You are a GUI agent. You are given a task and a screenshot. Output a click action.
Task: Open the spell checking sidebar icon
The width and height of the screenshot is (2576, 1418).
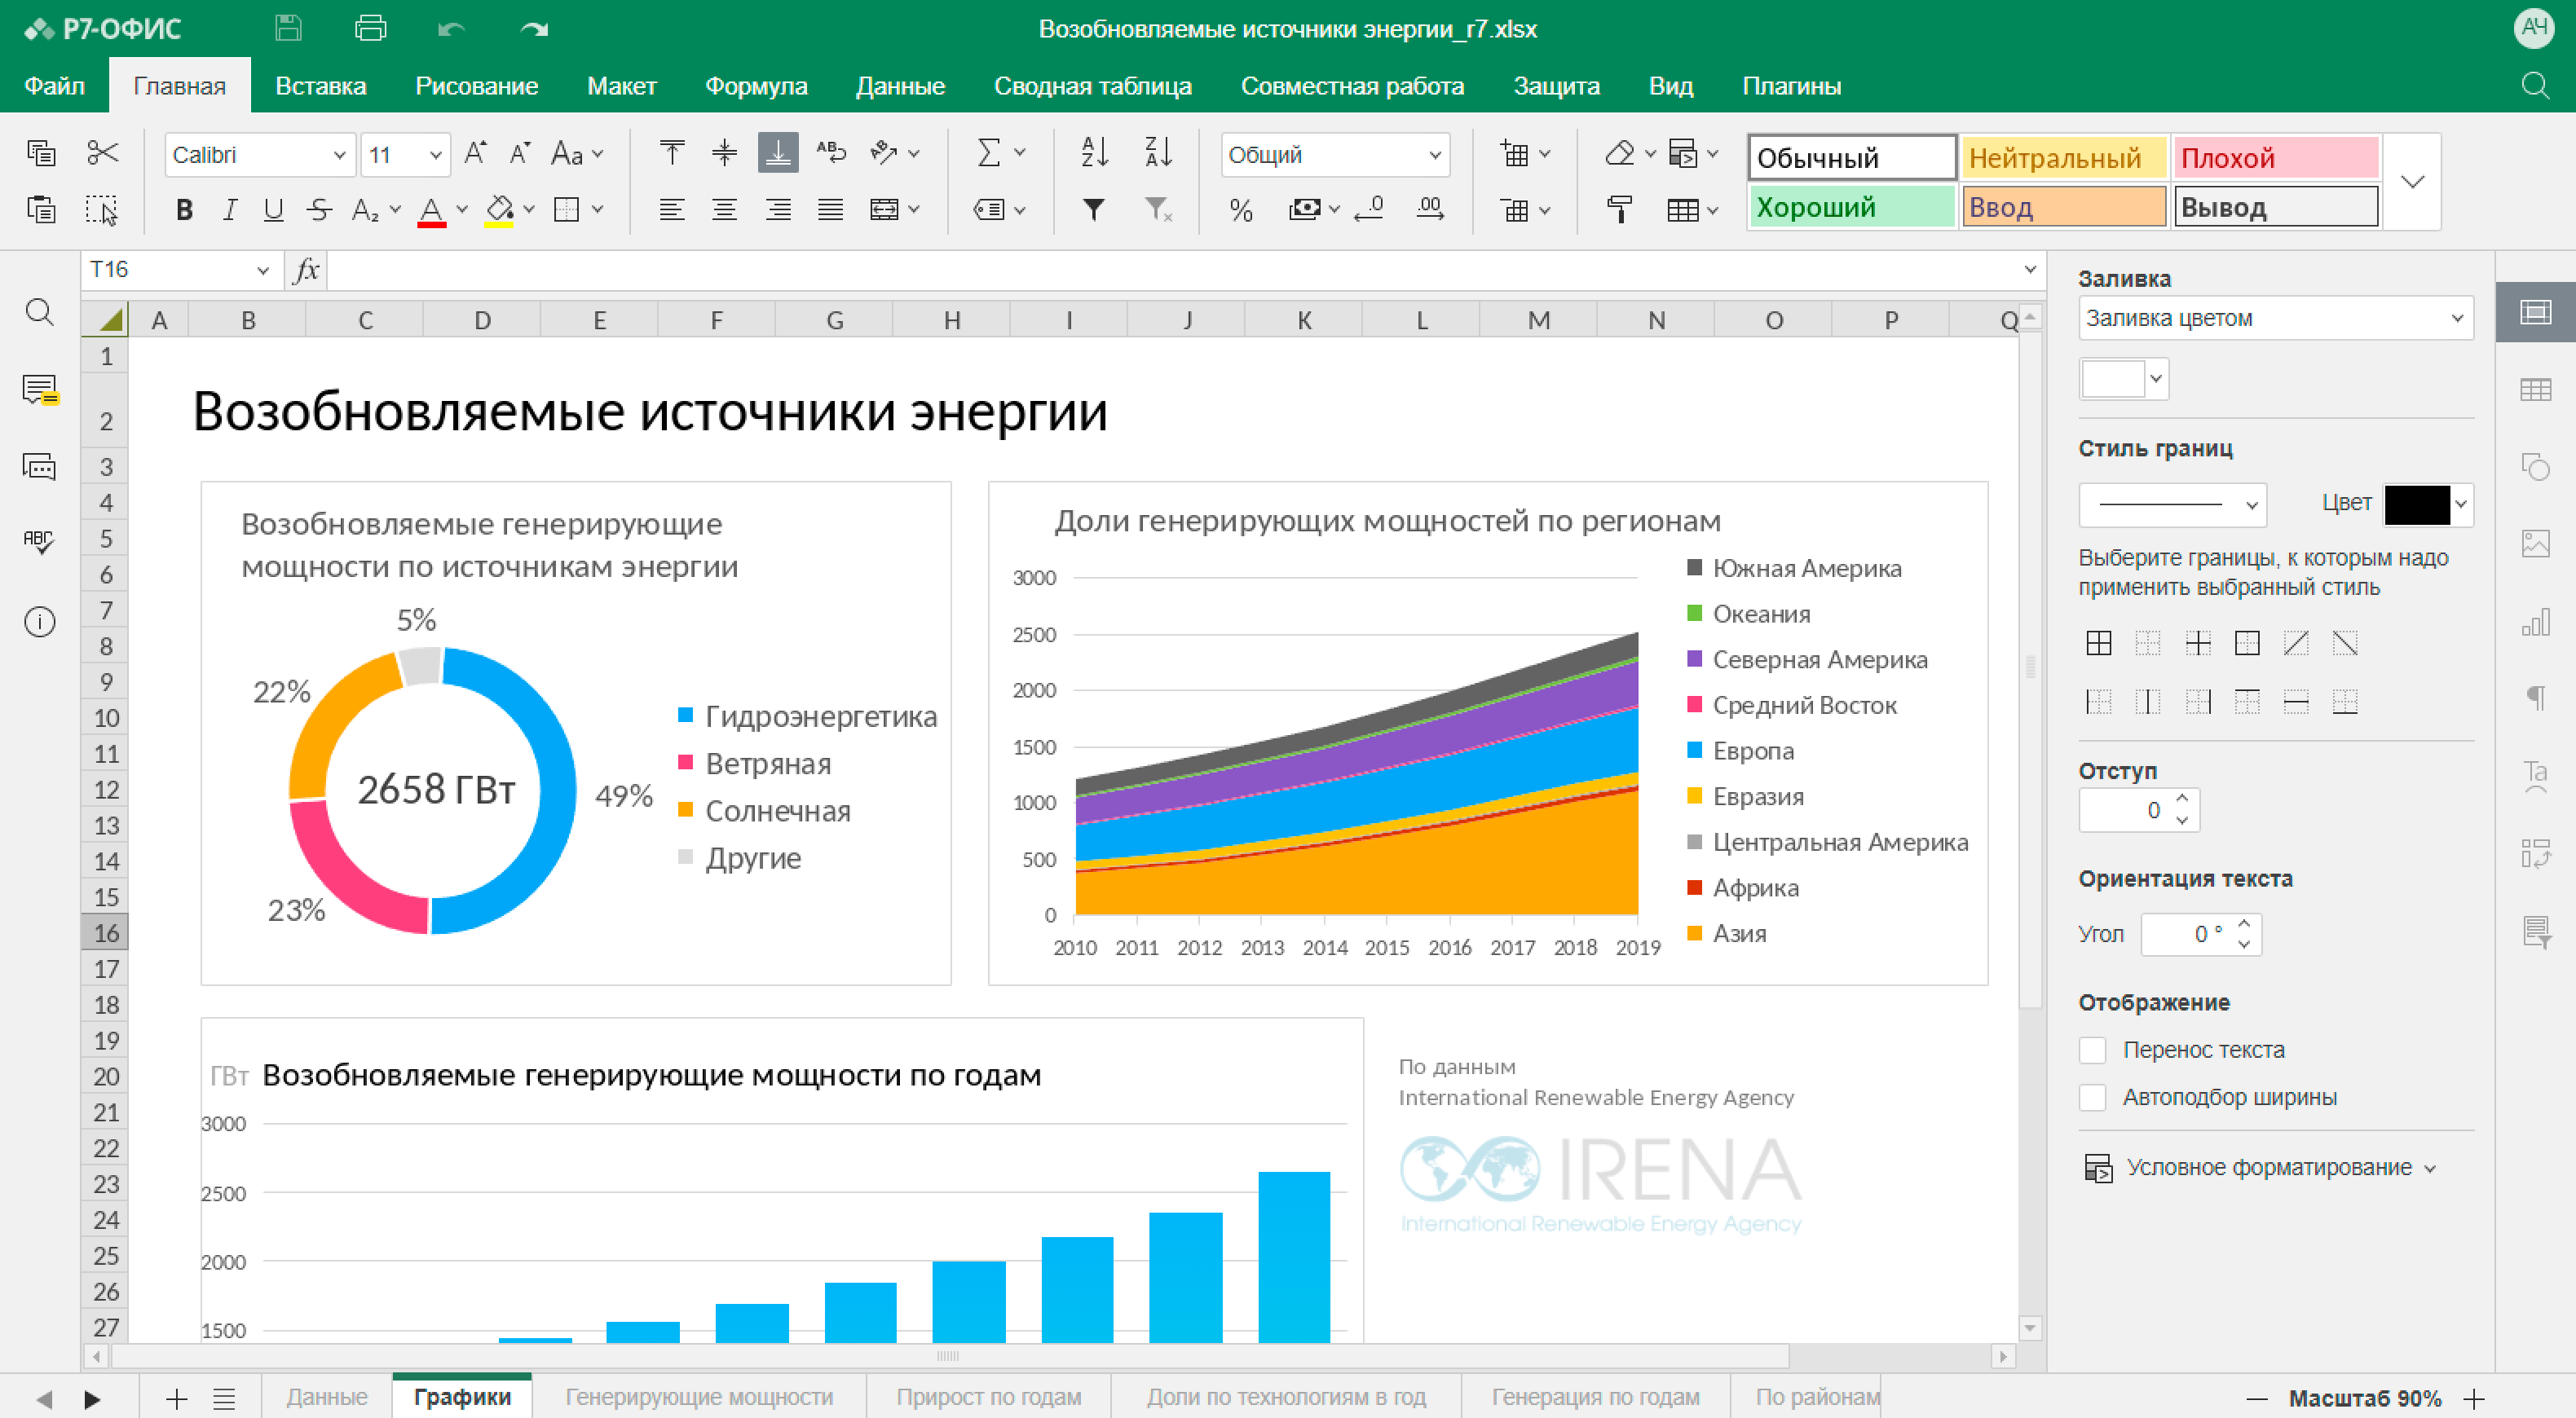(39, 542)
